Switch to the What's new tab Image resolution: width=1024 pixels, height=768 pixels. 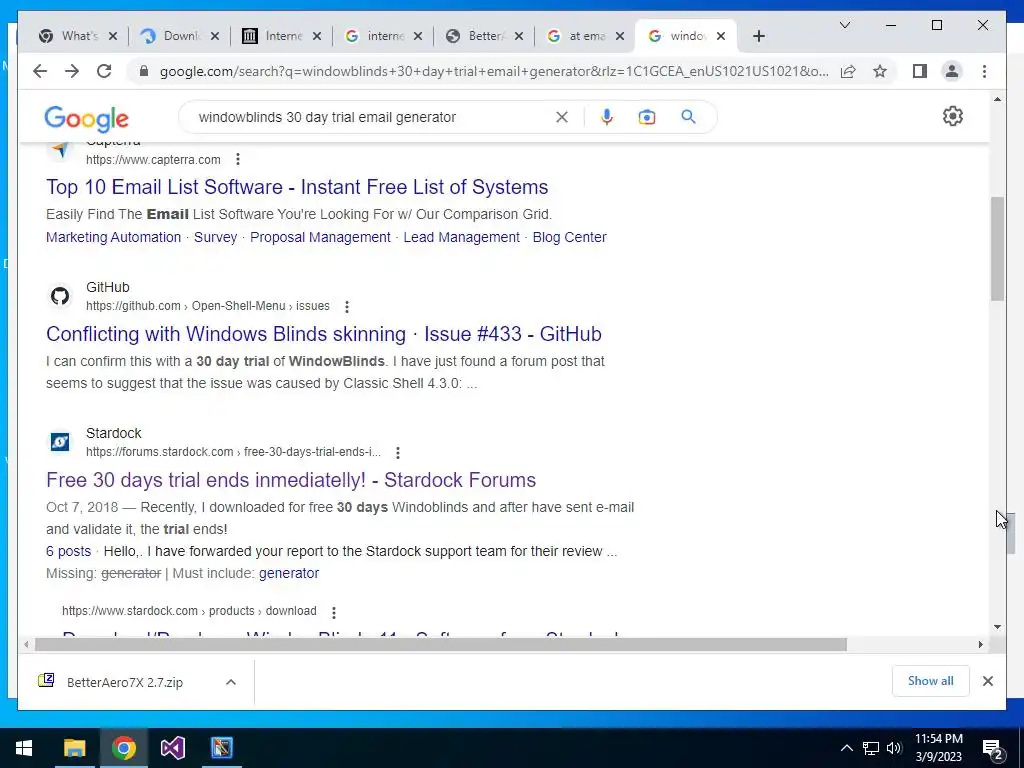tap(79, 36)
